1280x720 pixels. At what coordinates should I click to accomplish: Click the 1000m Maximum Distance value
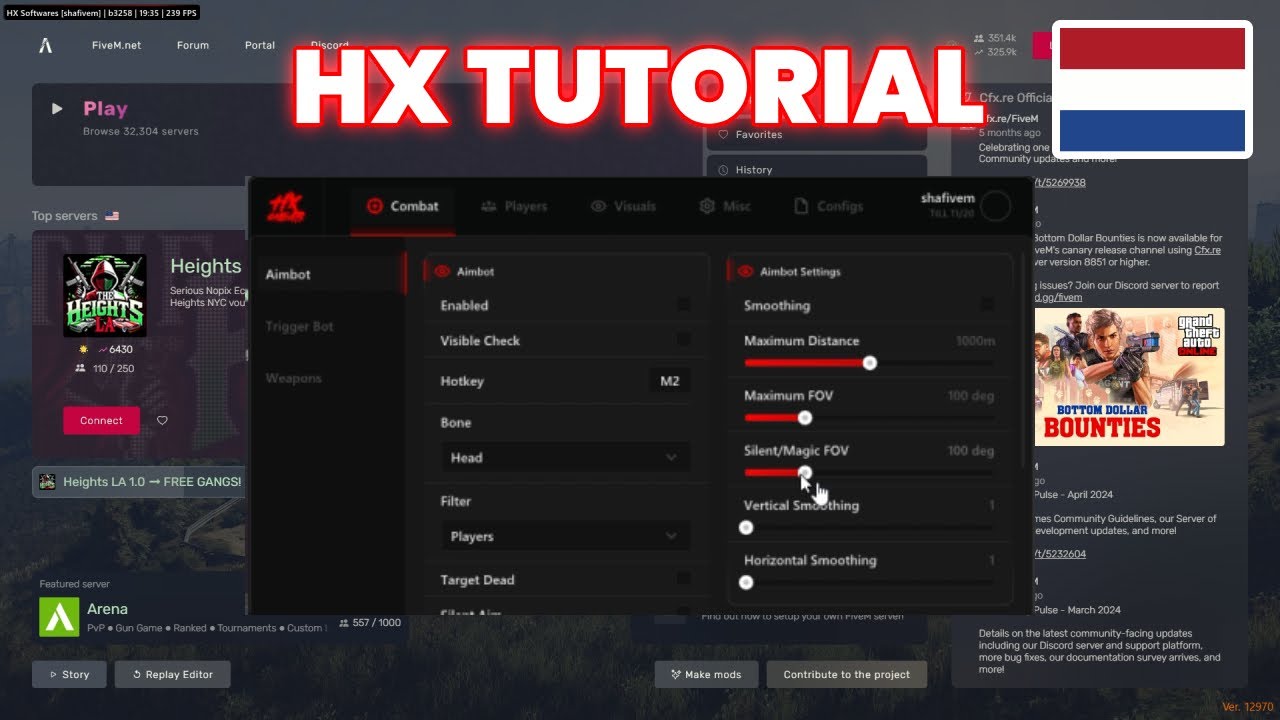pos(975,341)
